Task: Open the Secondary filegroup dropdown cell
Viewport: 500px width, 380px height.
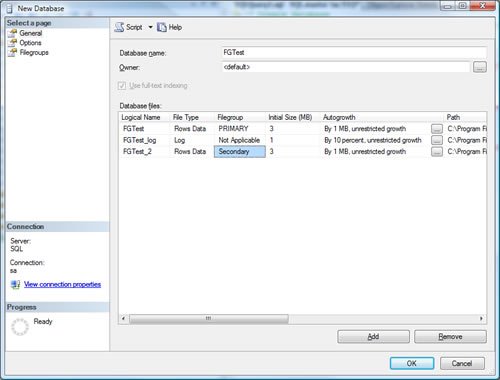Action: click(x=240, y=151)
